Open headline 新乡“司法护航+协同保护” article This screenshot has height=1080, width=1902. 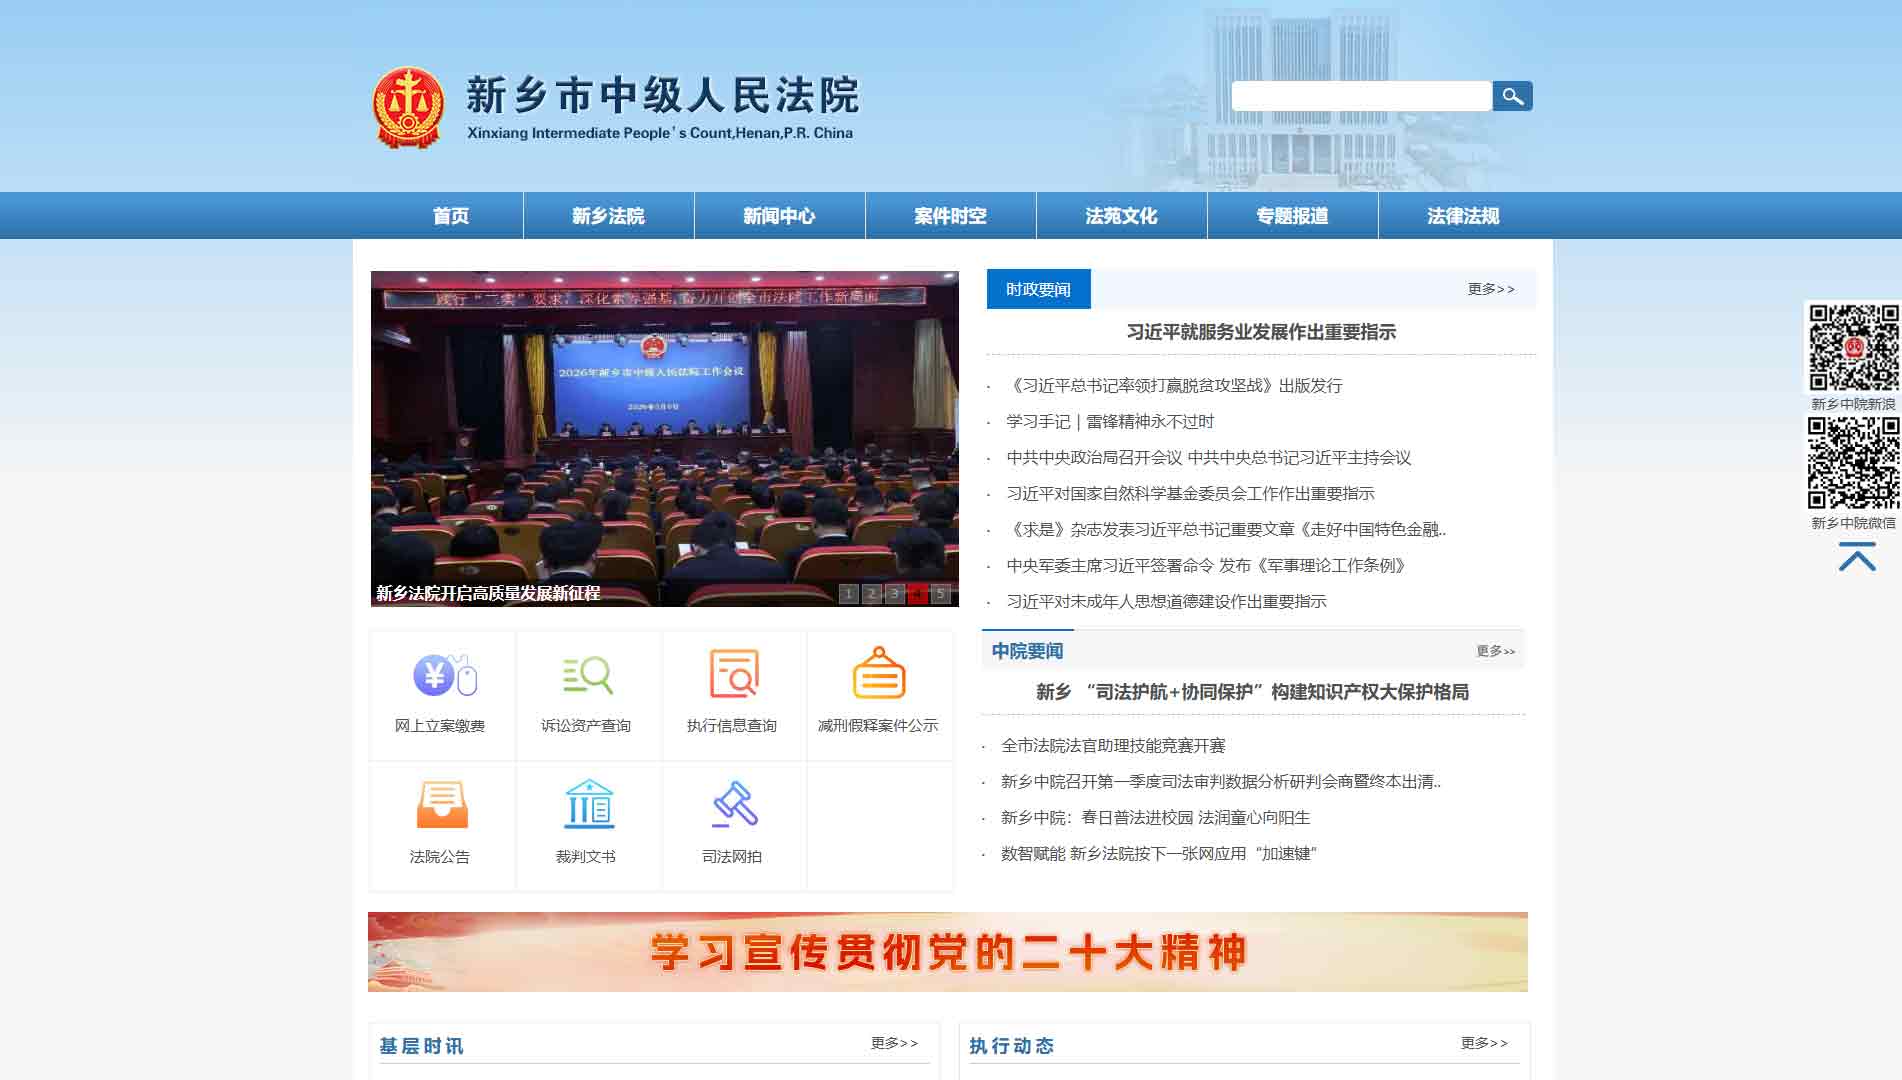tap(1252, 692)
